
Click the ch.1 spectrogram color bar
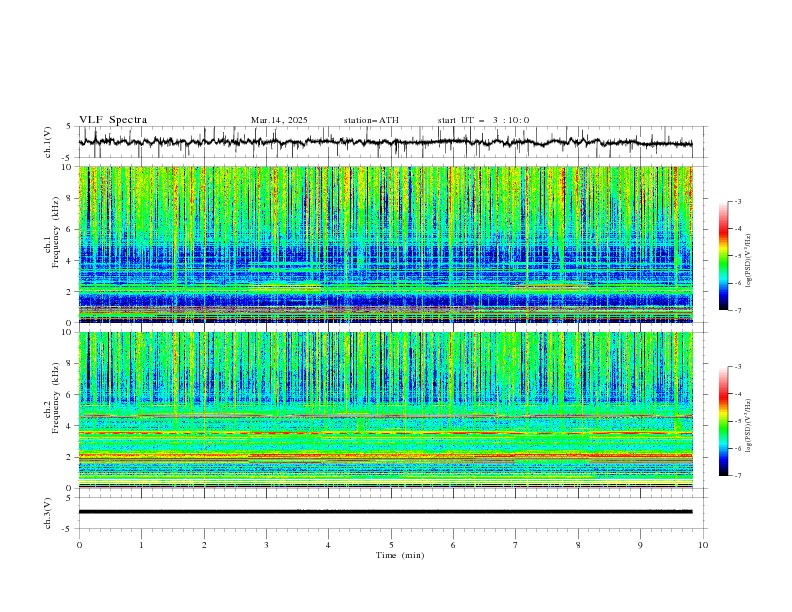[723, 256]
